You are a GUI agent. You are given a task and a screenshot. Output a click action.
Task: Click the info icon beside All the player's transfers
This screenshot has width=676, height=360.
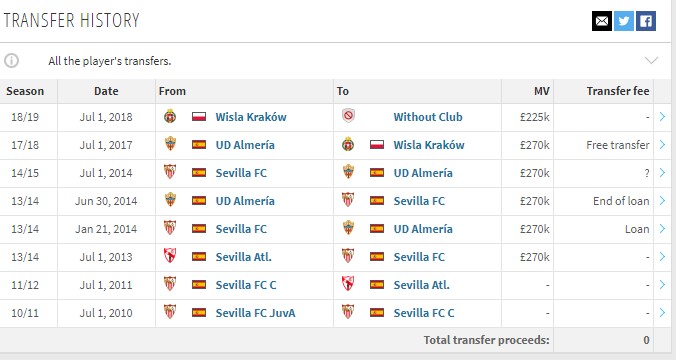[12, 60]
